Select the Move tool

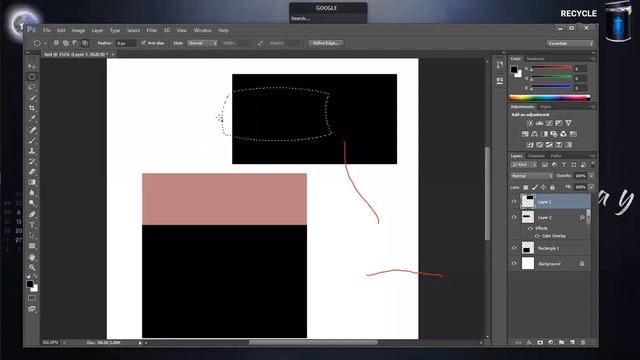click(32, 66)
